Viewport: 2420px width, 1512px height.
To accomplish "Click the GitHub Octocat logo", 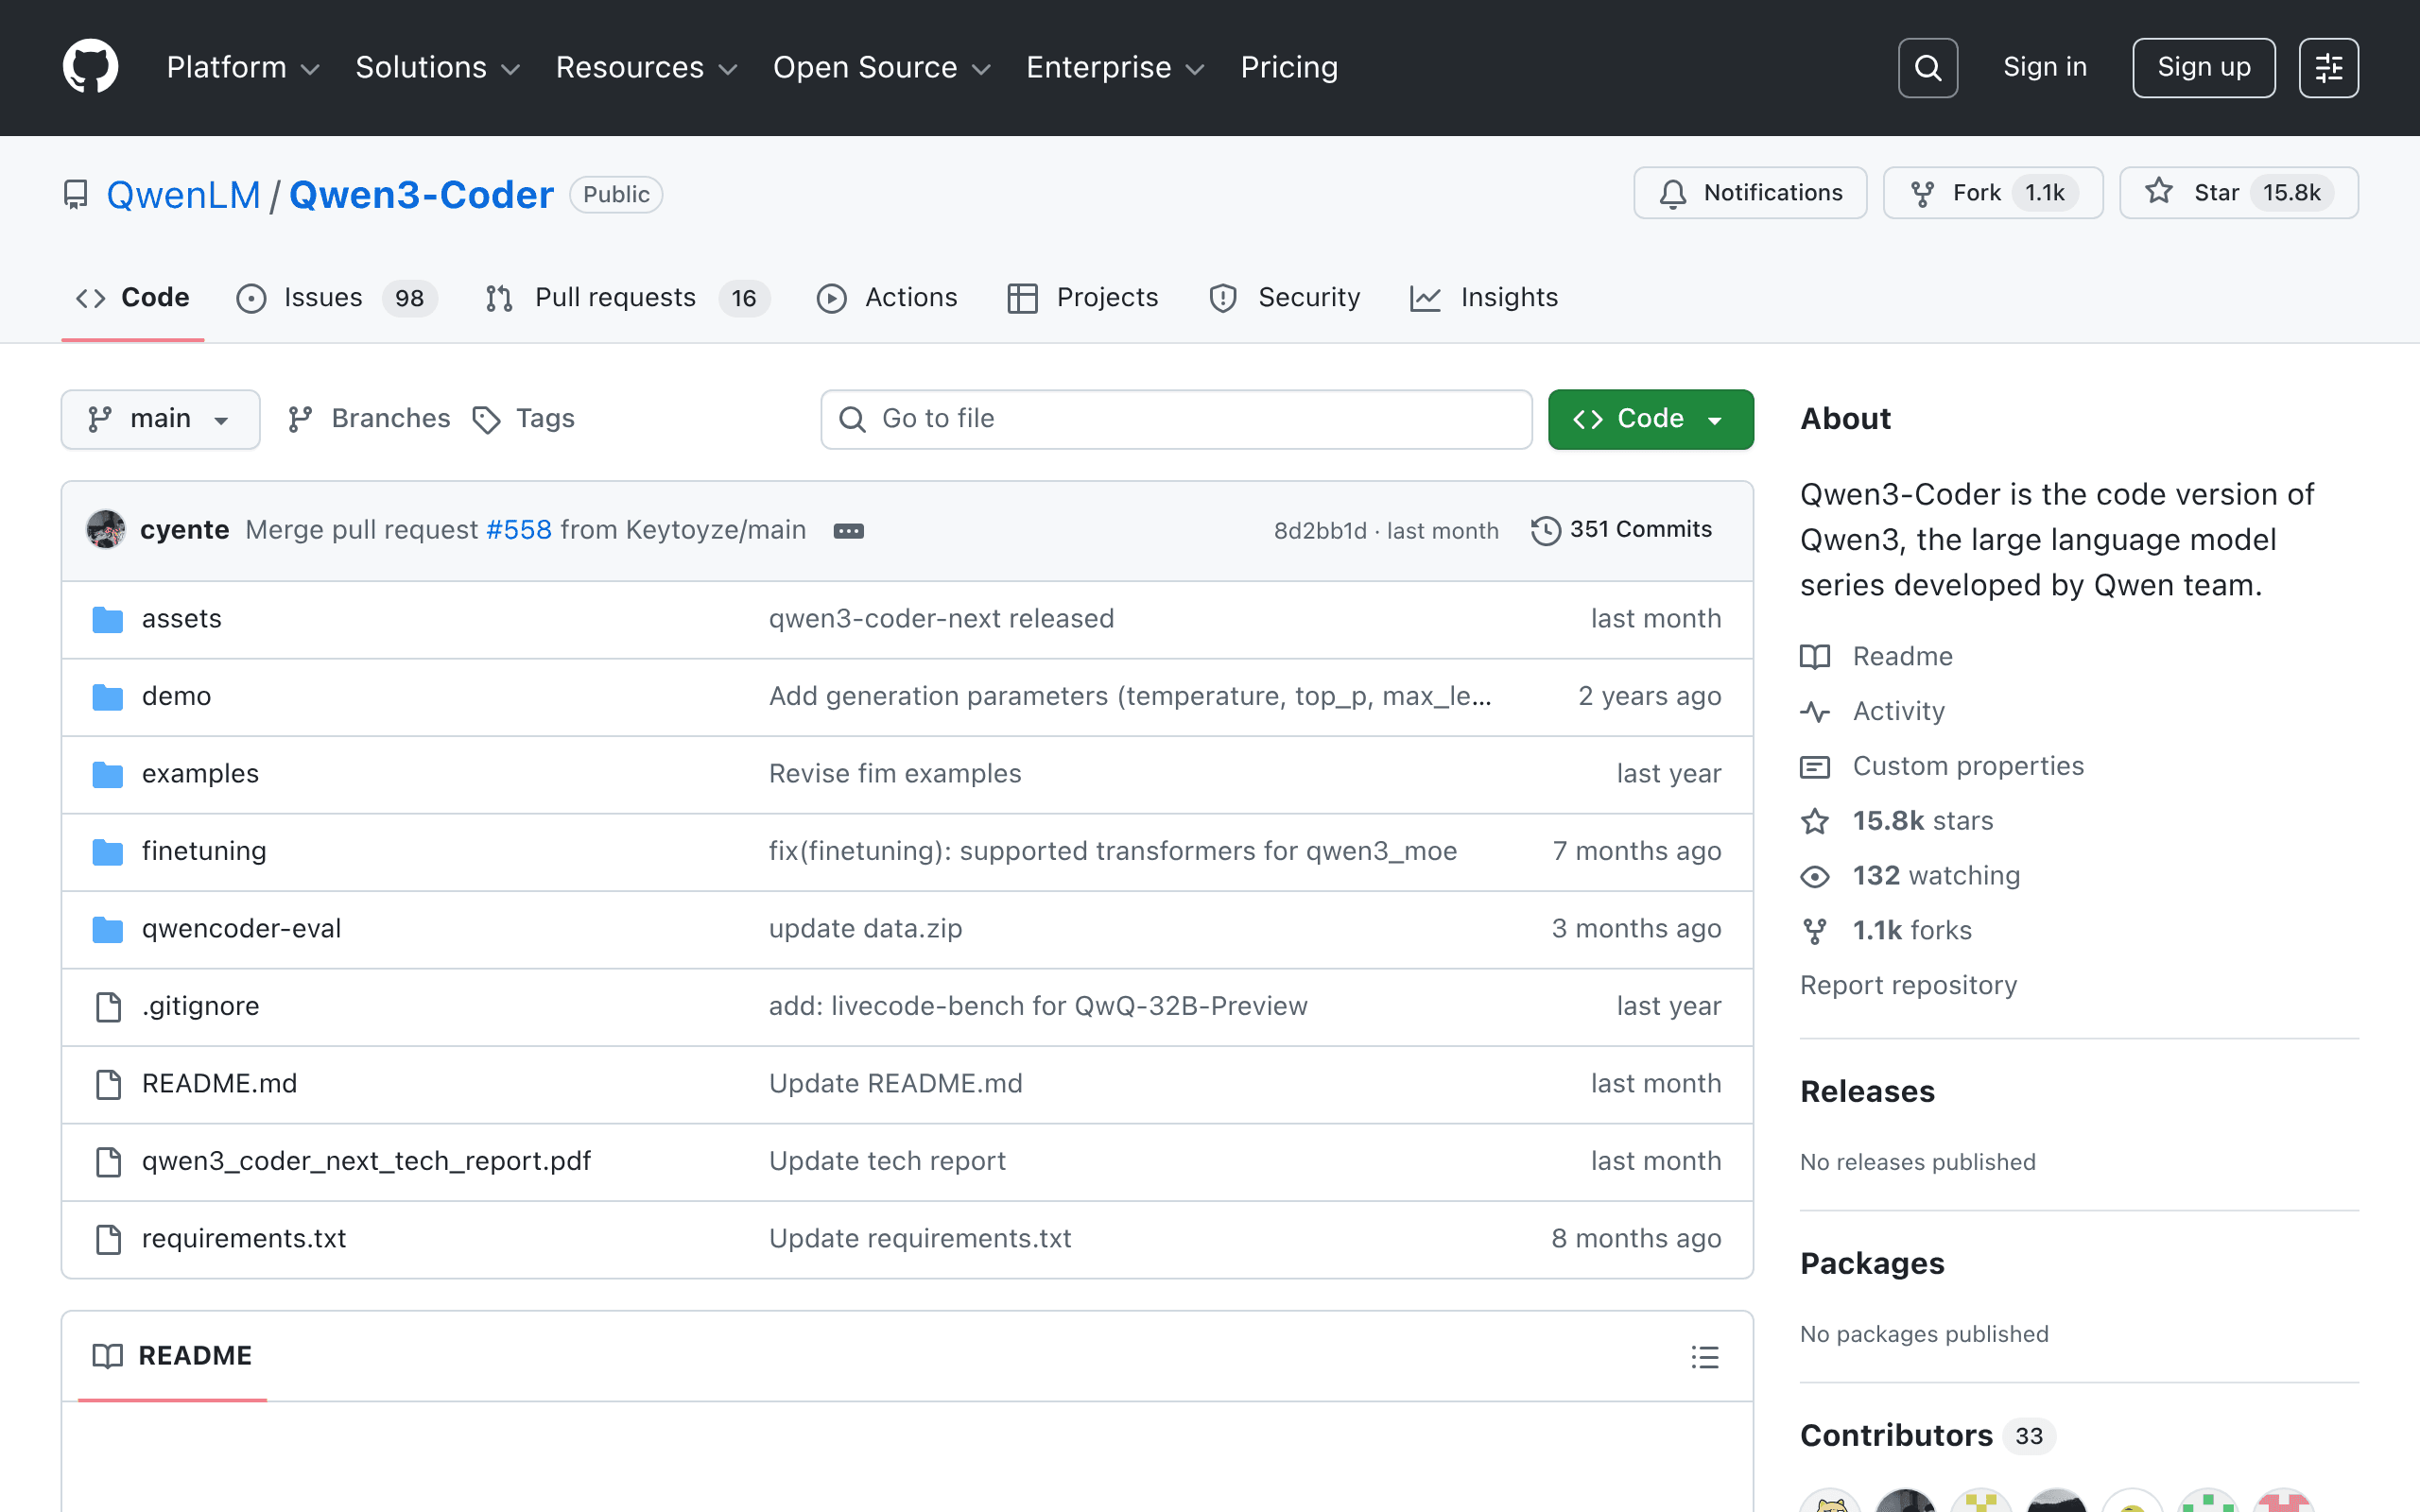I will point(91,67).
